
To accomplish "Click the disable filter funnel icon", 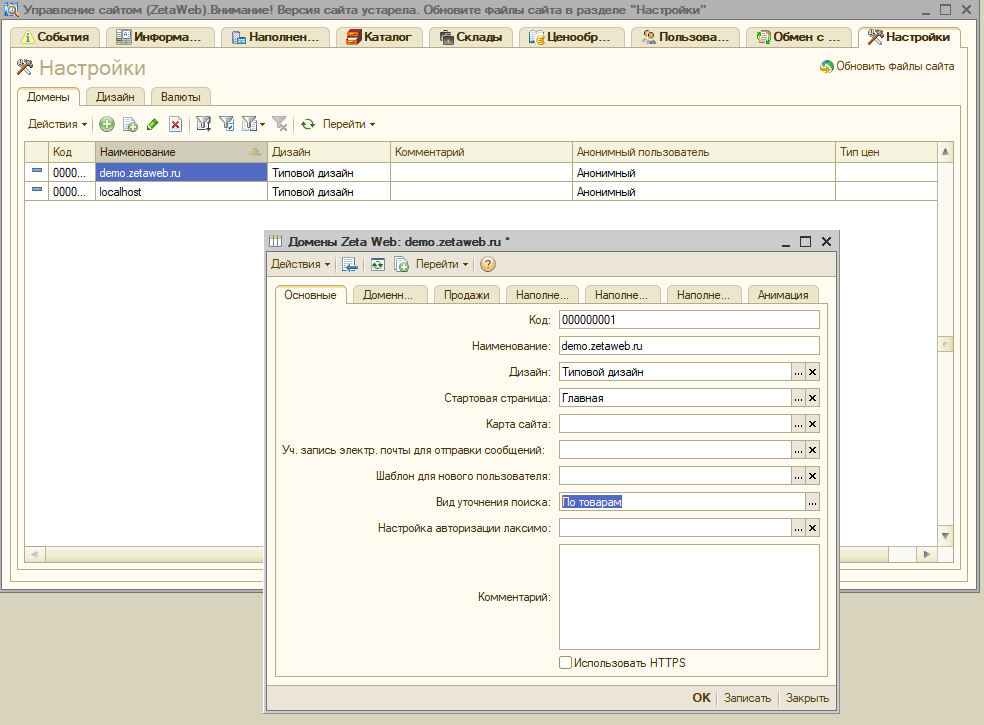I will click(280, 124).
